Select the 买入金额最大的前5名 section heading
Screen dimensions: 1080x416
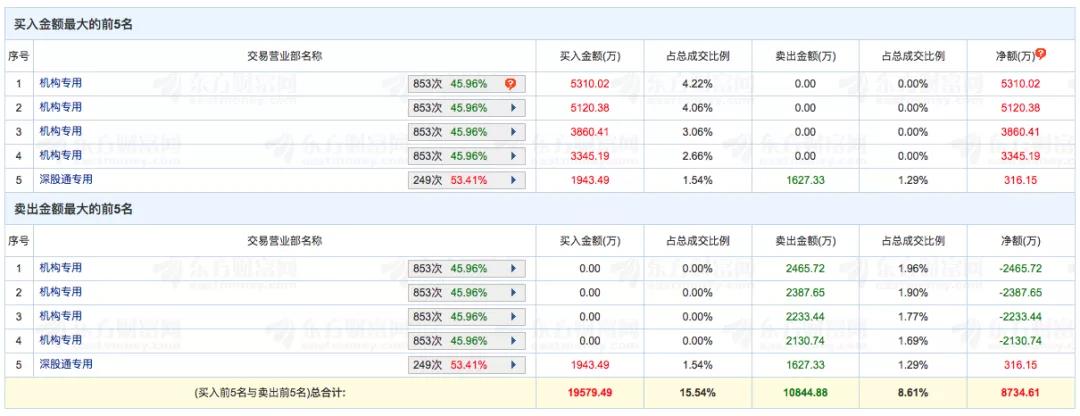pyautogui.click(x=73, y=24)
